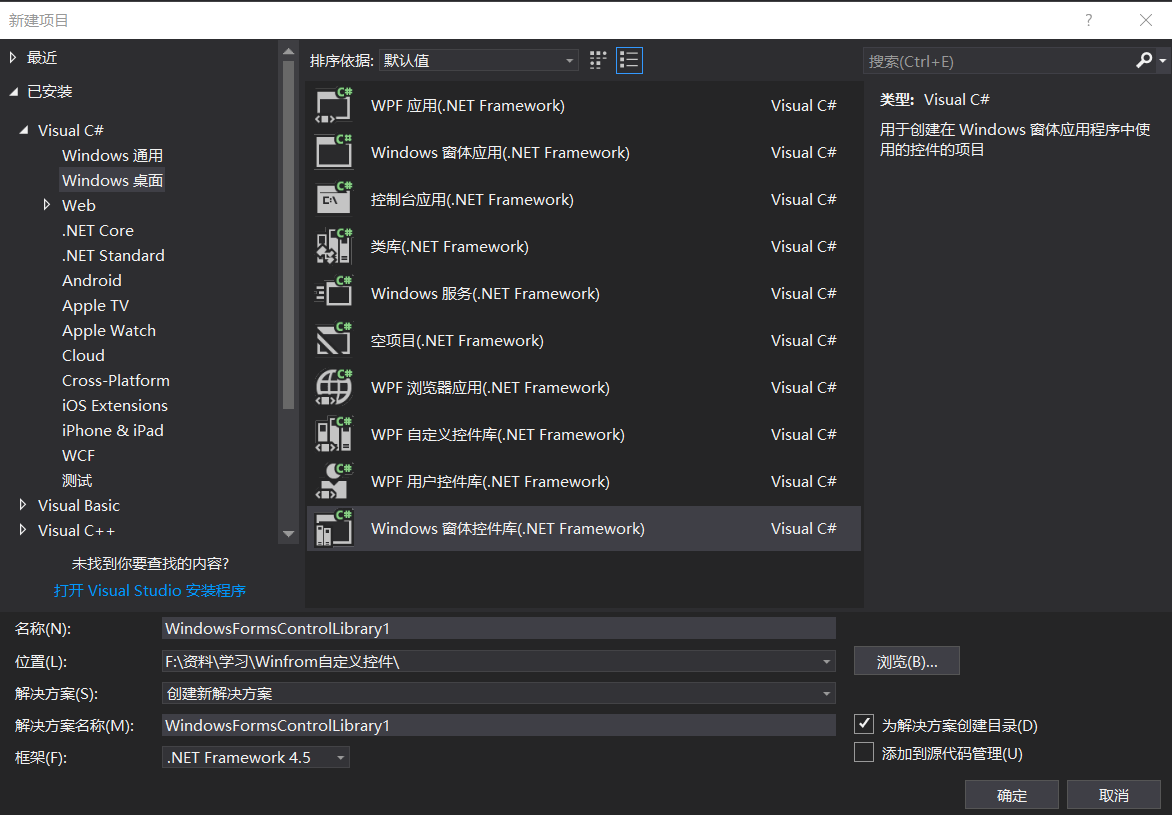Open the 排序依据 sort dropdown

coord(570,60)
